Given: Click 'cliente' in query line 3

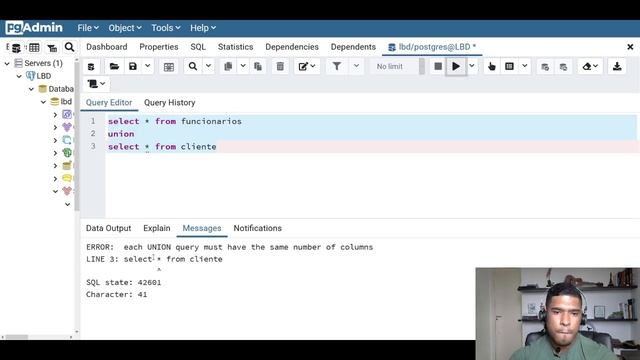Looking at the screenshot, I should pos(198,147).
